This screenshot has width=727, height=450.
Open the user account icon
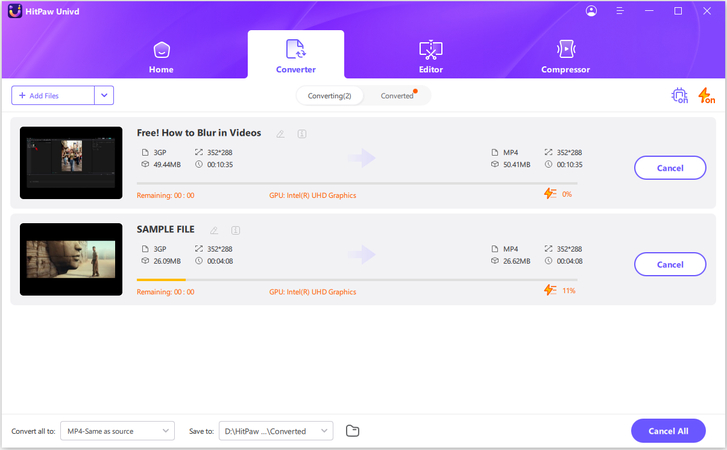[591, 11]
